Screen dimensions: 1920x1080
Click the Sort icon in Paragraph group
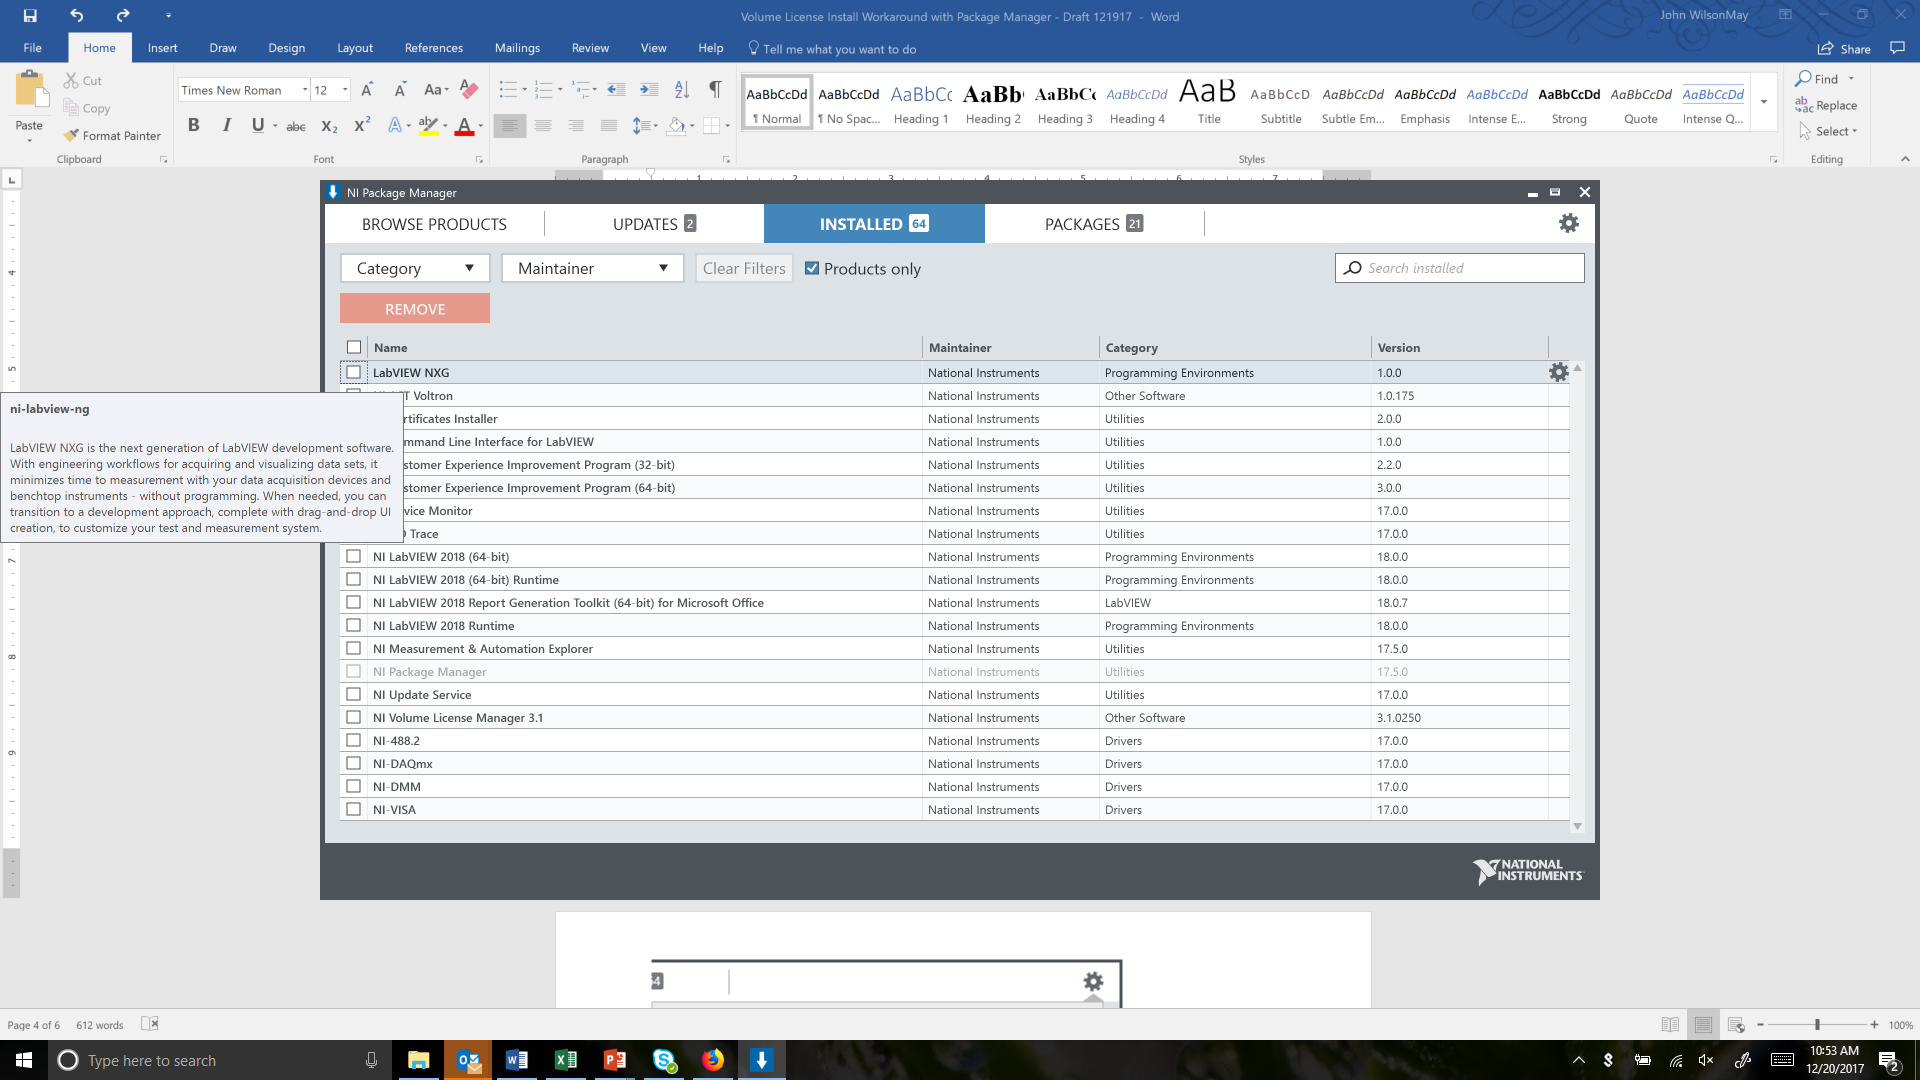(682, 90)
